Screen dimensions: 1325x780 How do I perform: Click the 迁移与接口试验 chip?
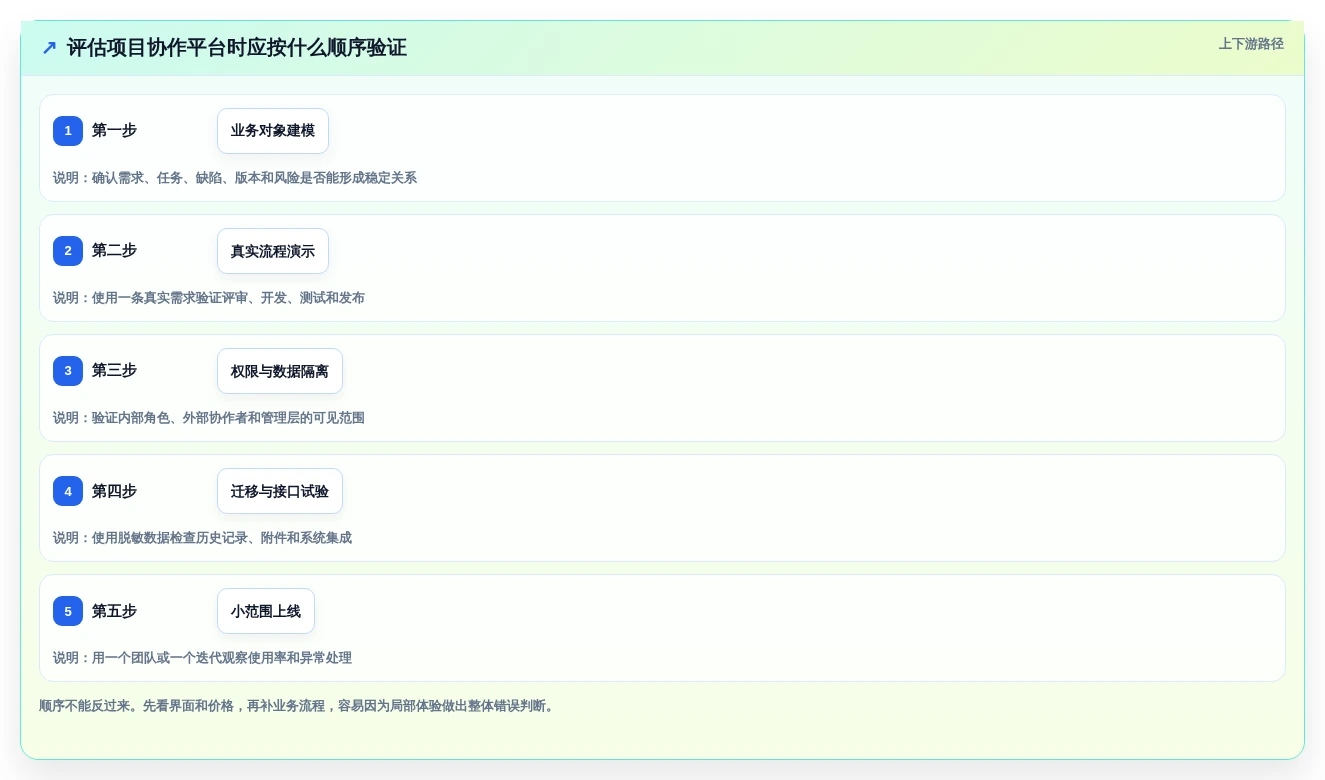[280, 491]
